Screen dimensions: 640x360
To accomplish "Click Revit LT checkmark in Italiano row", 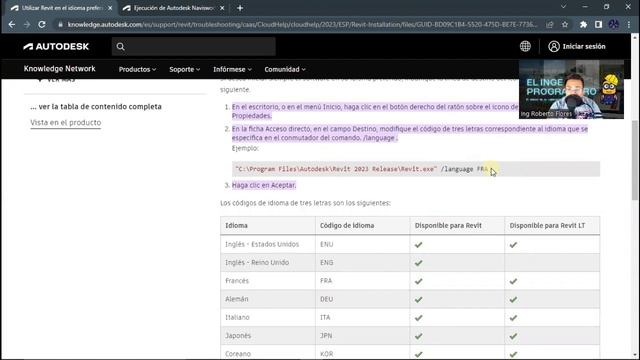I will tap(513, 318).
